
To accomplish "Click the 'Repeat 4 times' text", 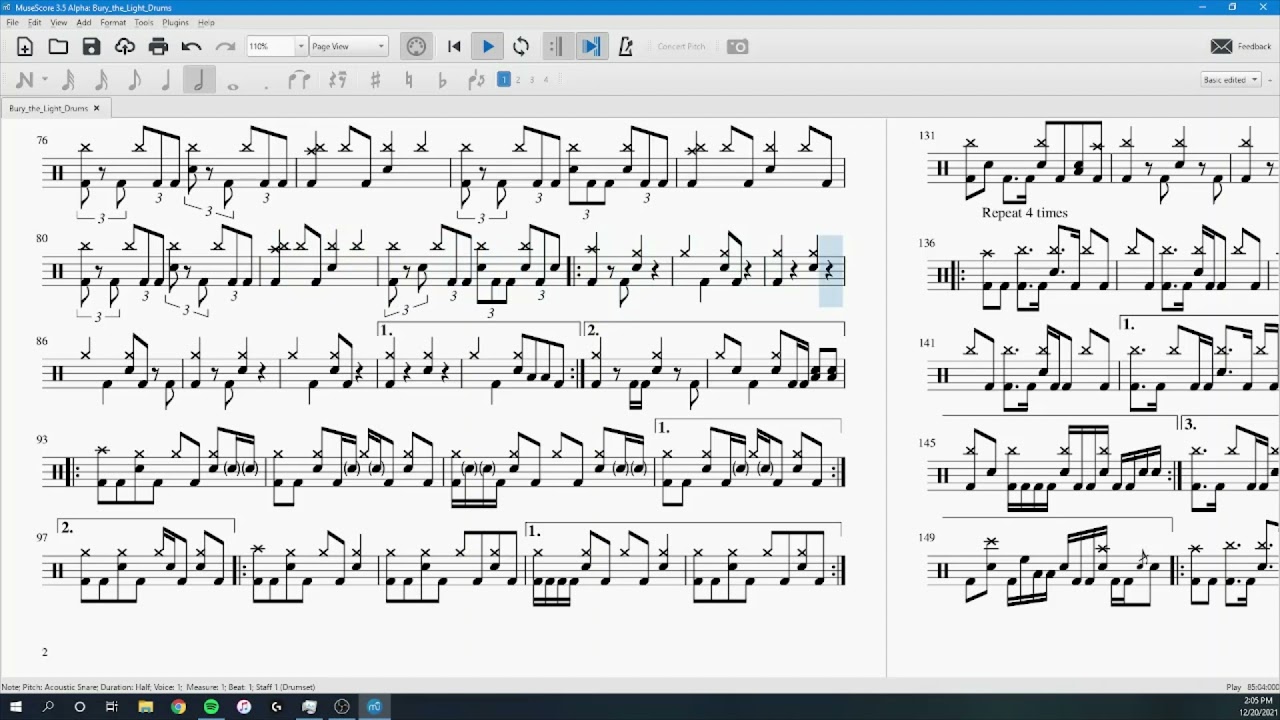I will coord(1024,213).
